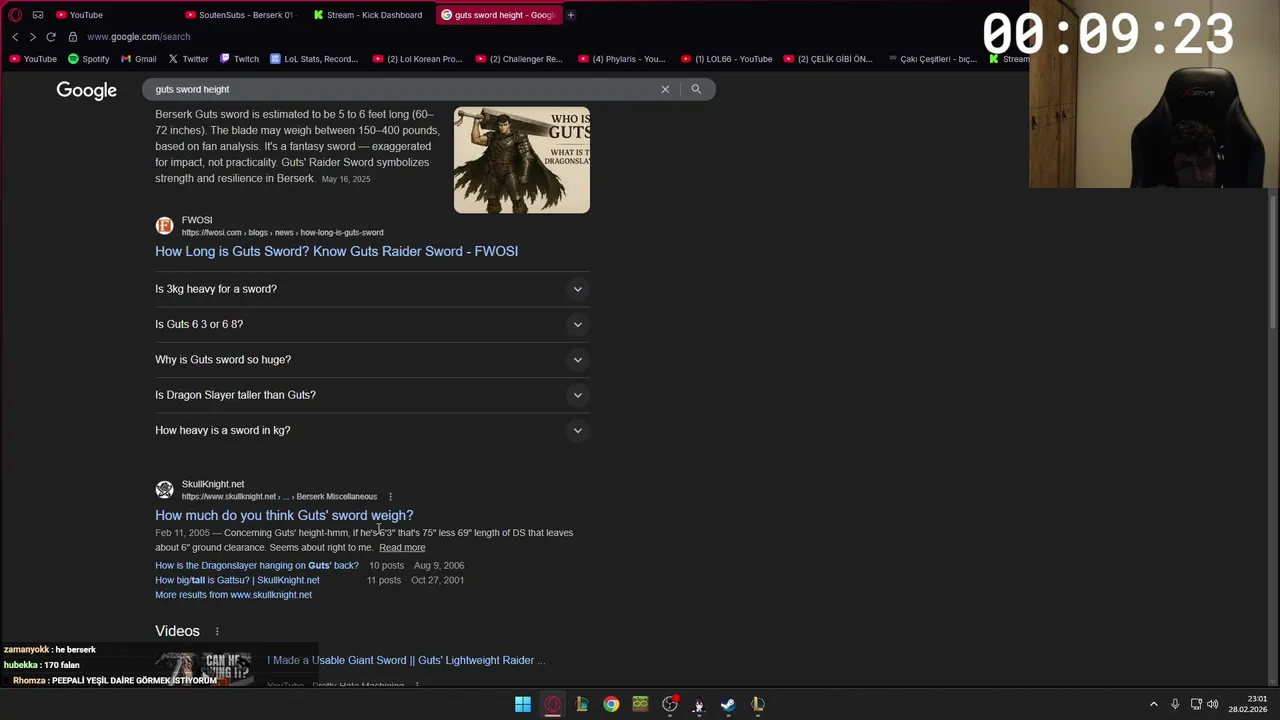Open "How much do you think Guts' sword weigh?"
This screenshot has width=1280, height=720.
click(x=284, y=515)
